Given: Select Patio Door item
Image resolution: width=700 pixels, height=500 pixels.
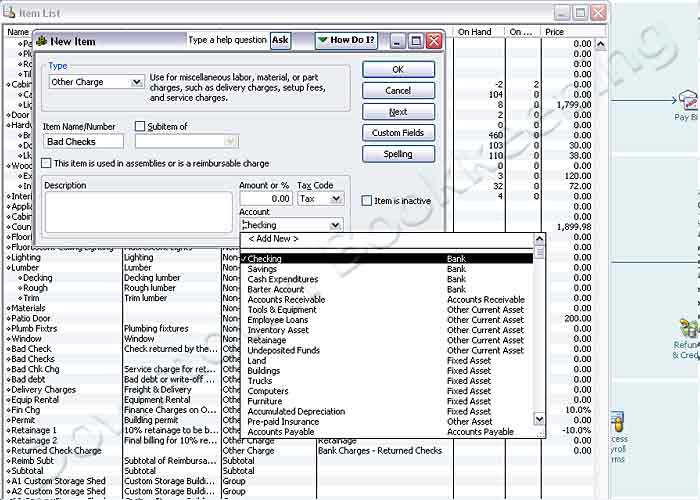Looking at the screenshot, I should pos(31,319).
